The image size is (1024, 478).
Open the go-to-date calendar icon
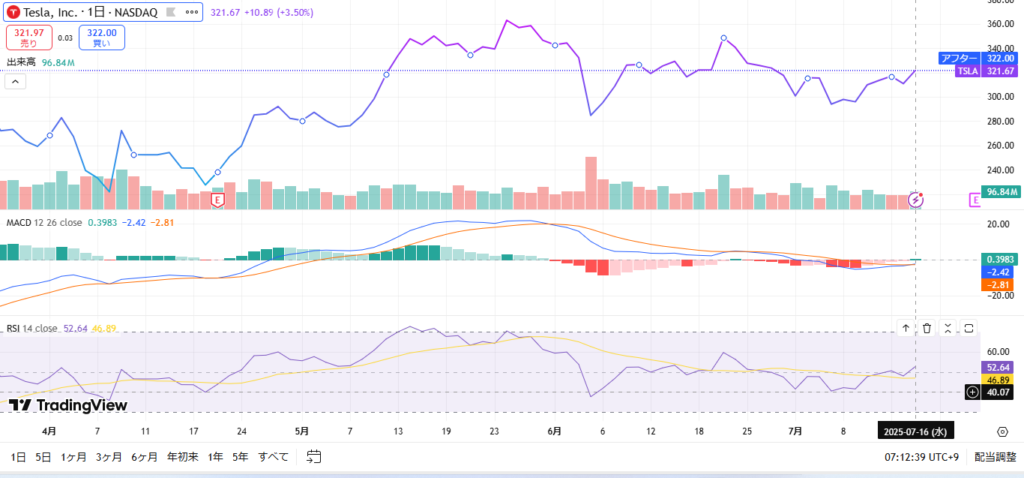click(x=314, y=456)
